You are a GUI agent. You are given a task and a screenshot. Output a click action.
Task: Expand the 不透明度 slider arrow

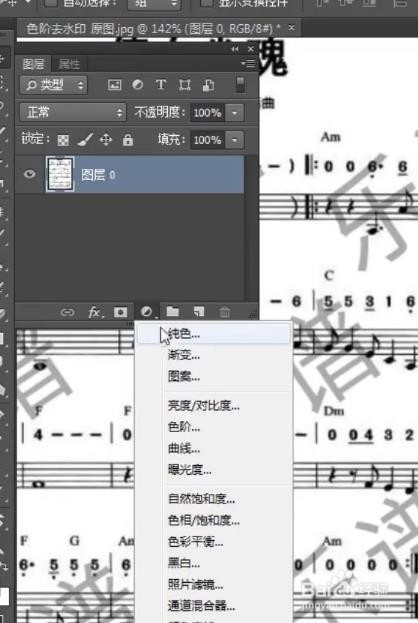click(234, 113)
